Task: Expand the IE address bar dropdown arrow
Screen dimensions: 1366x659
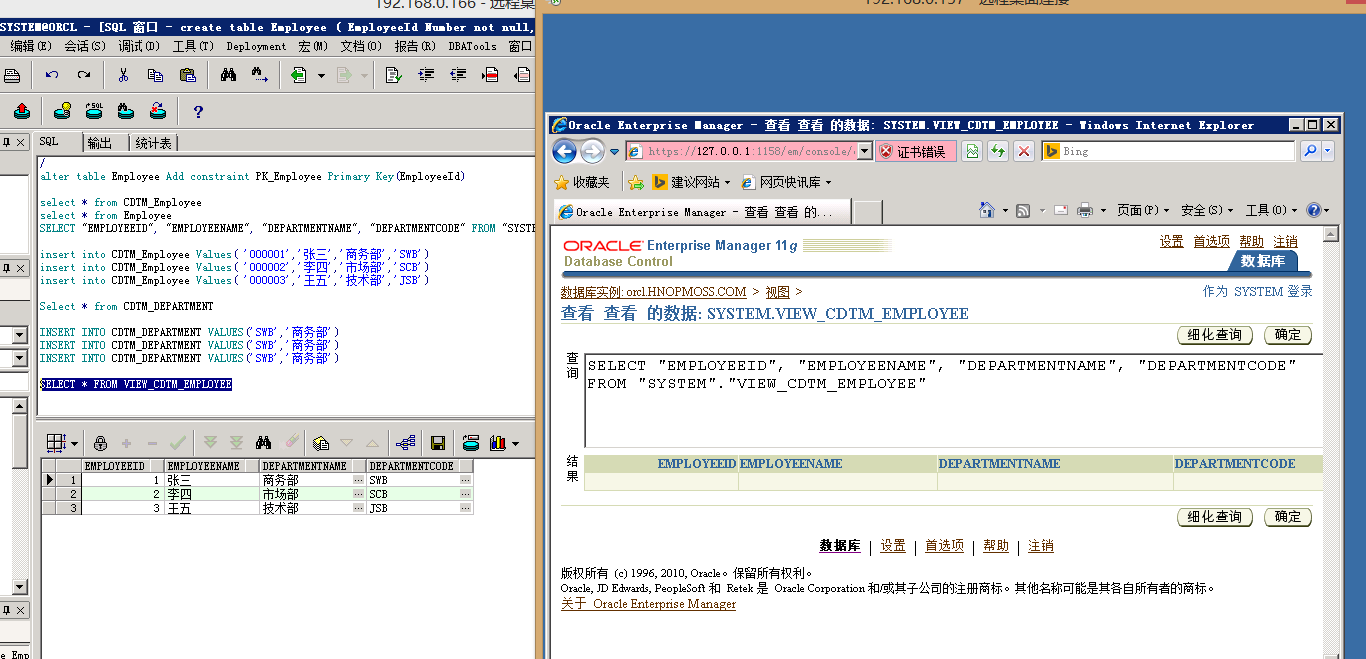Action: point(865,151)
